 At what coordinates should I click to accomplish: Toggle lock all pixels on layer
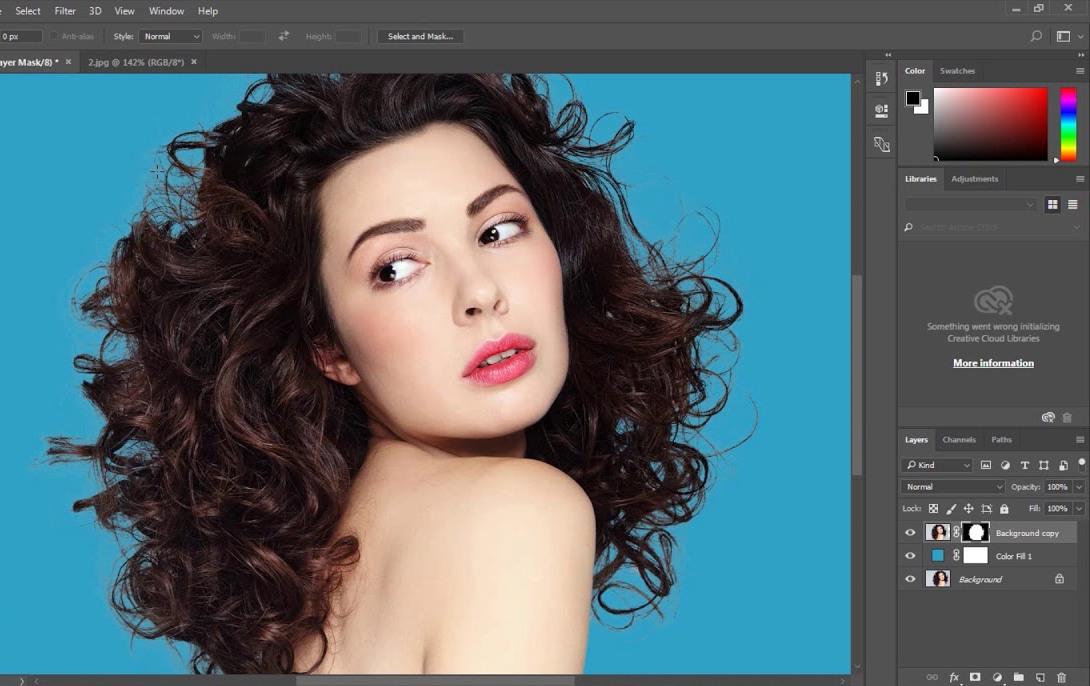tap(1004, 508)
